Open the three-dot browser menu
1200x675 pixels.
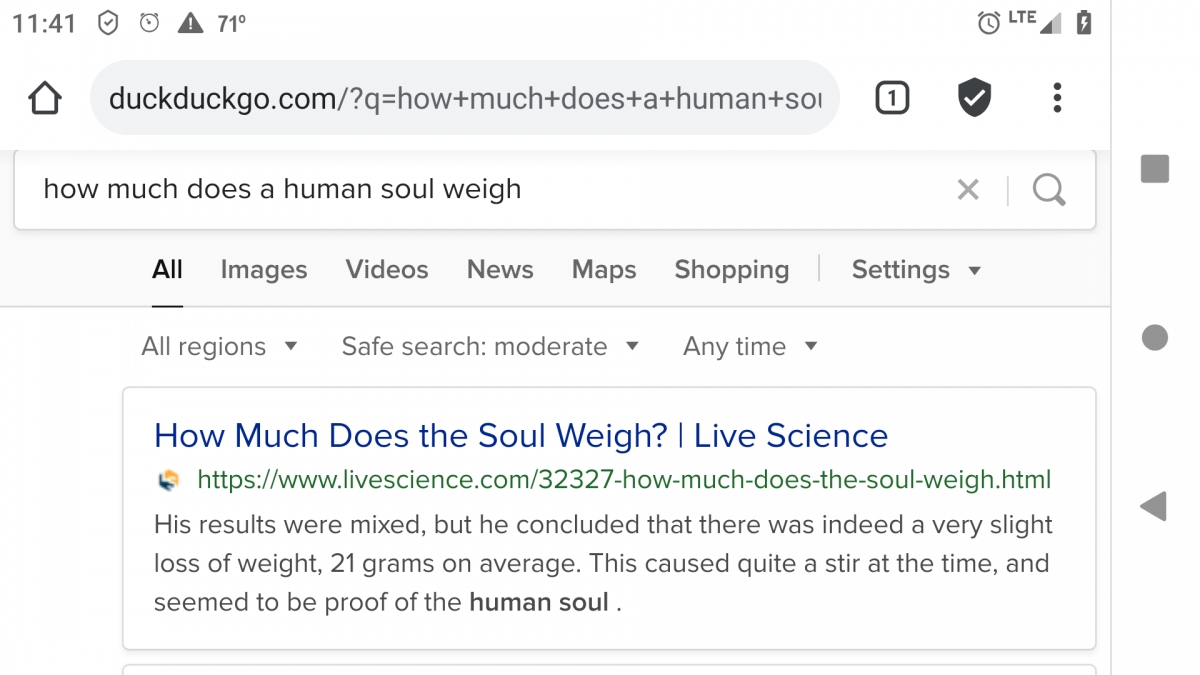(x=1057, y=98)
